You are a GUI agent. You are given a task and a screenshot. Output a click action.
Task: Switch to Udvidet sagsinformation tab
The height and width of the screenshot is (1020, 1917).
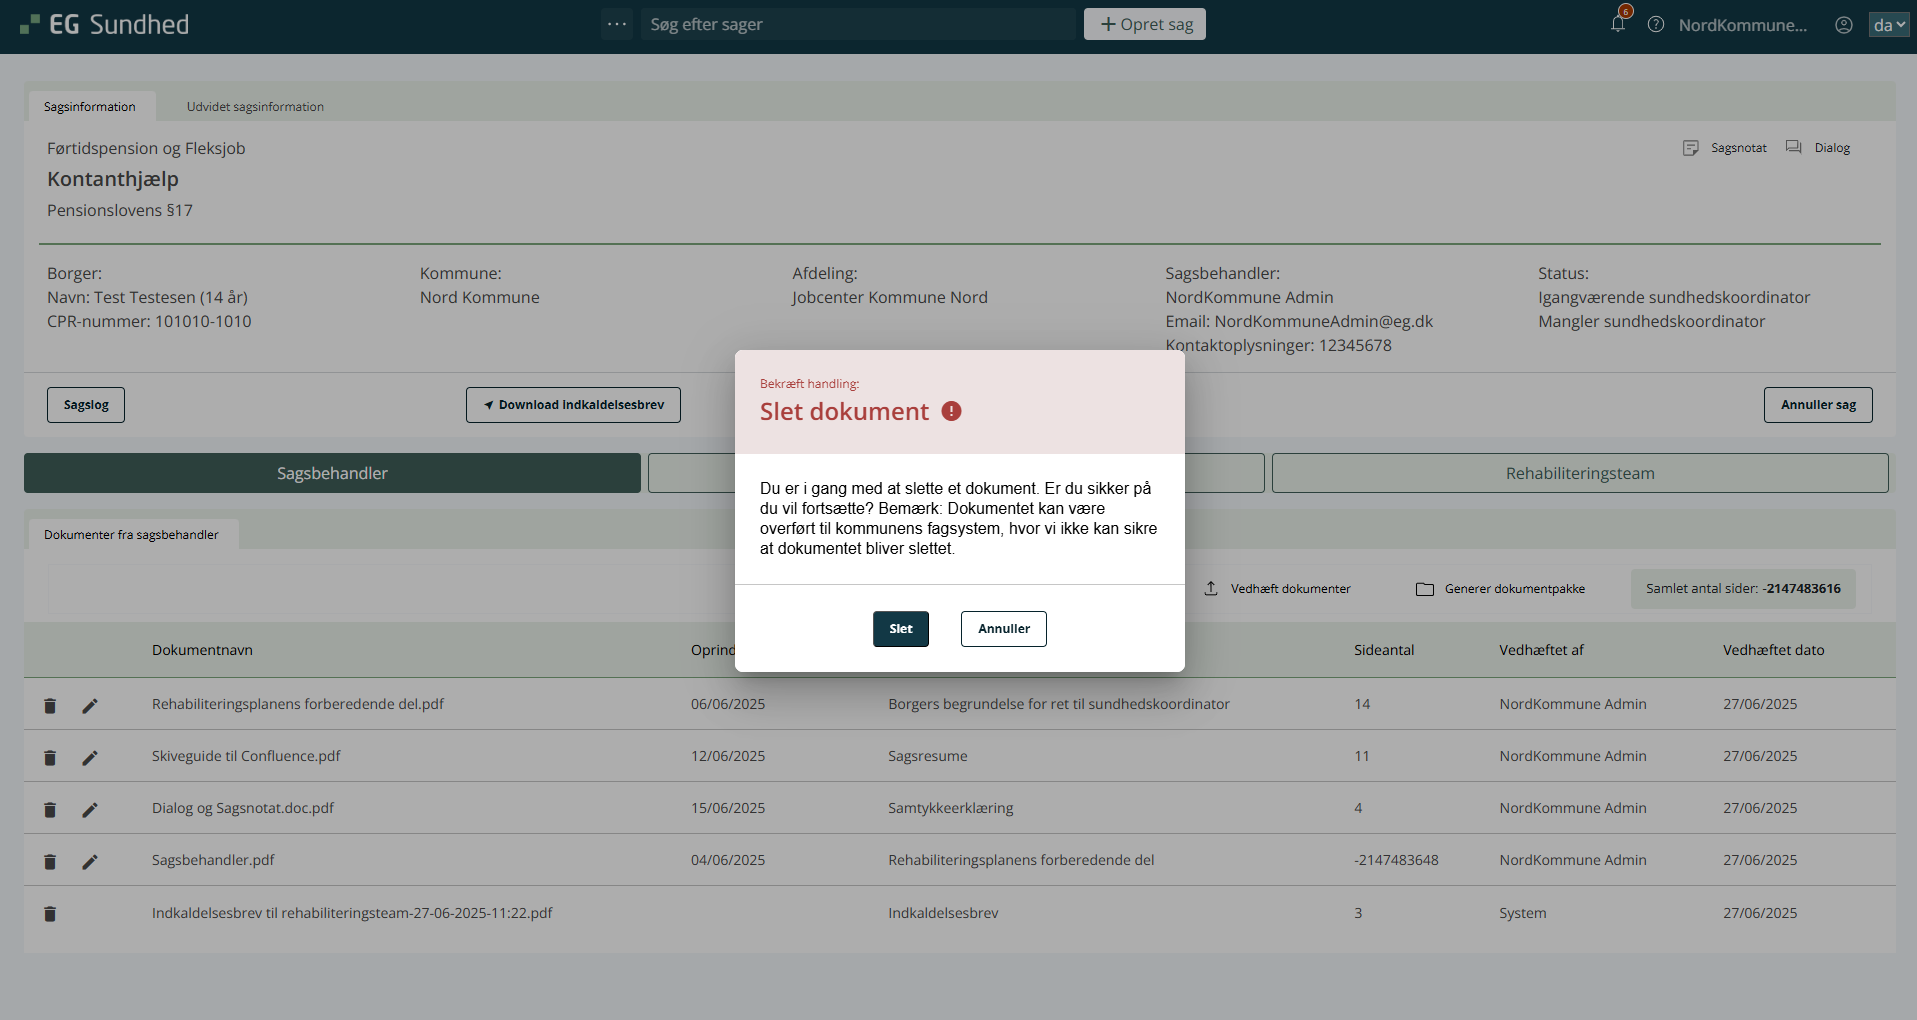255,107
